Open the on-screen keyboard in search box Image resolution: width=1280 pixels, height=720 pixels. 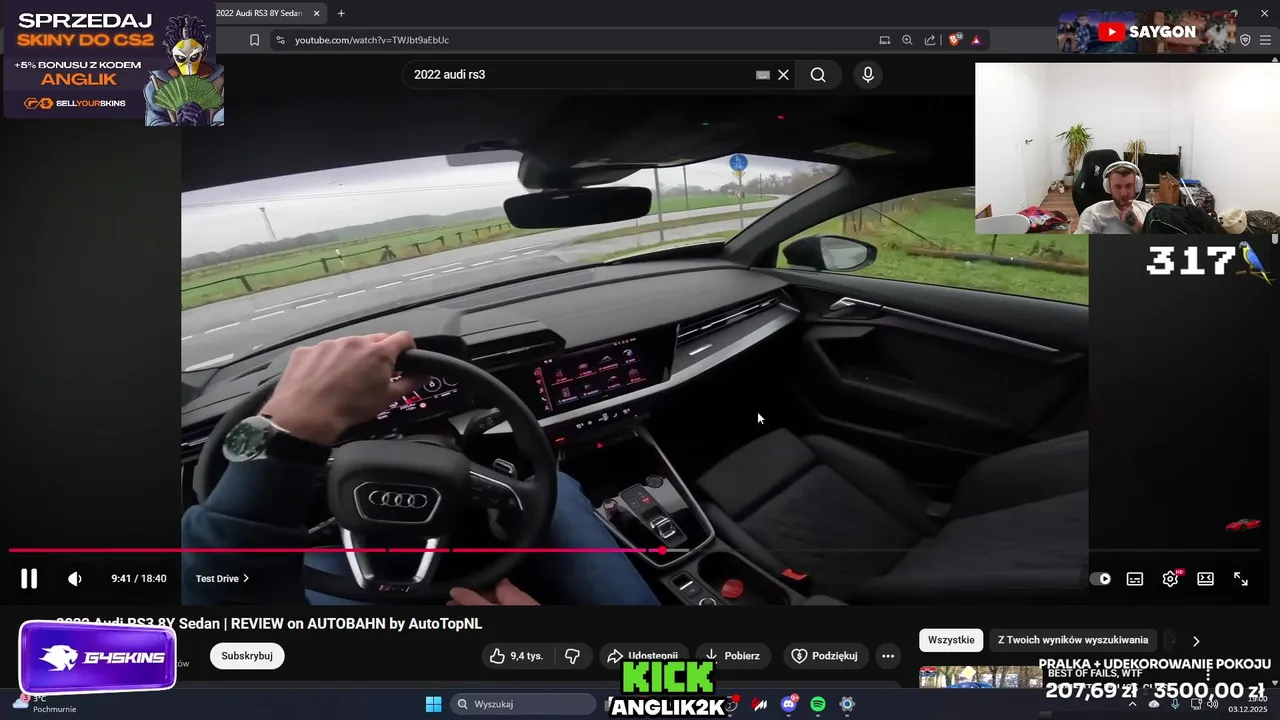click(763, 75)
